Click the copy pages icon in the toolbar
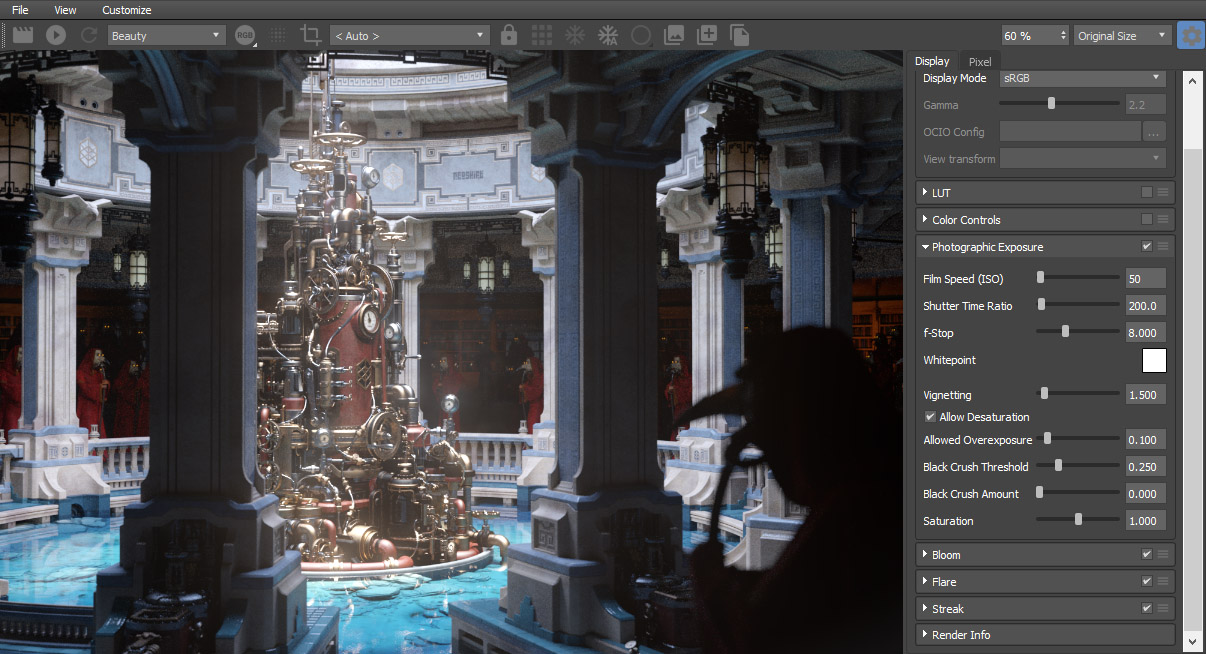 coord(740,35)
